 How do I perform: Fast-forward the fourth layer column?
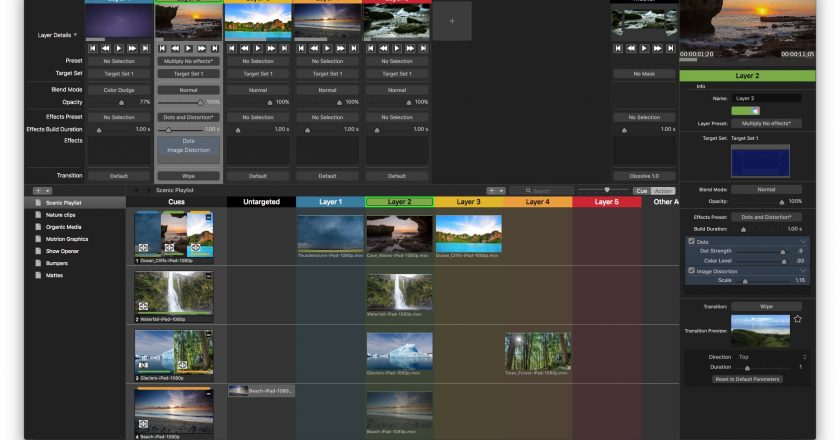point(341,48)
